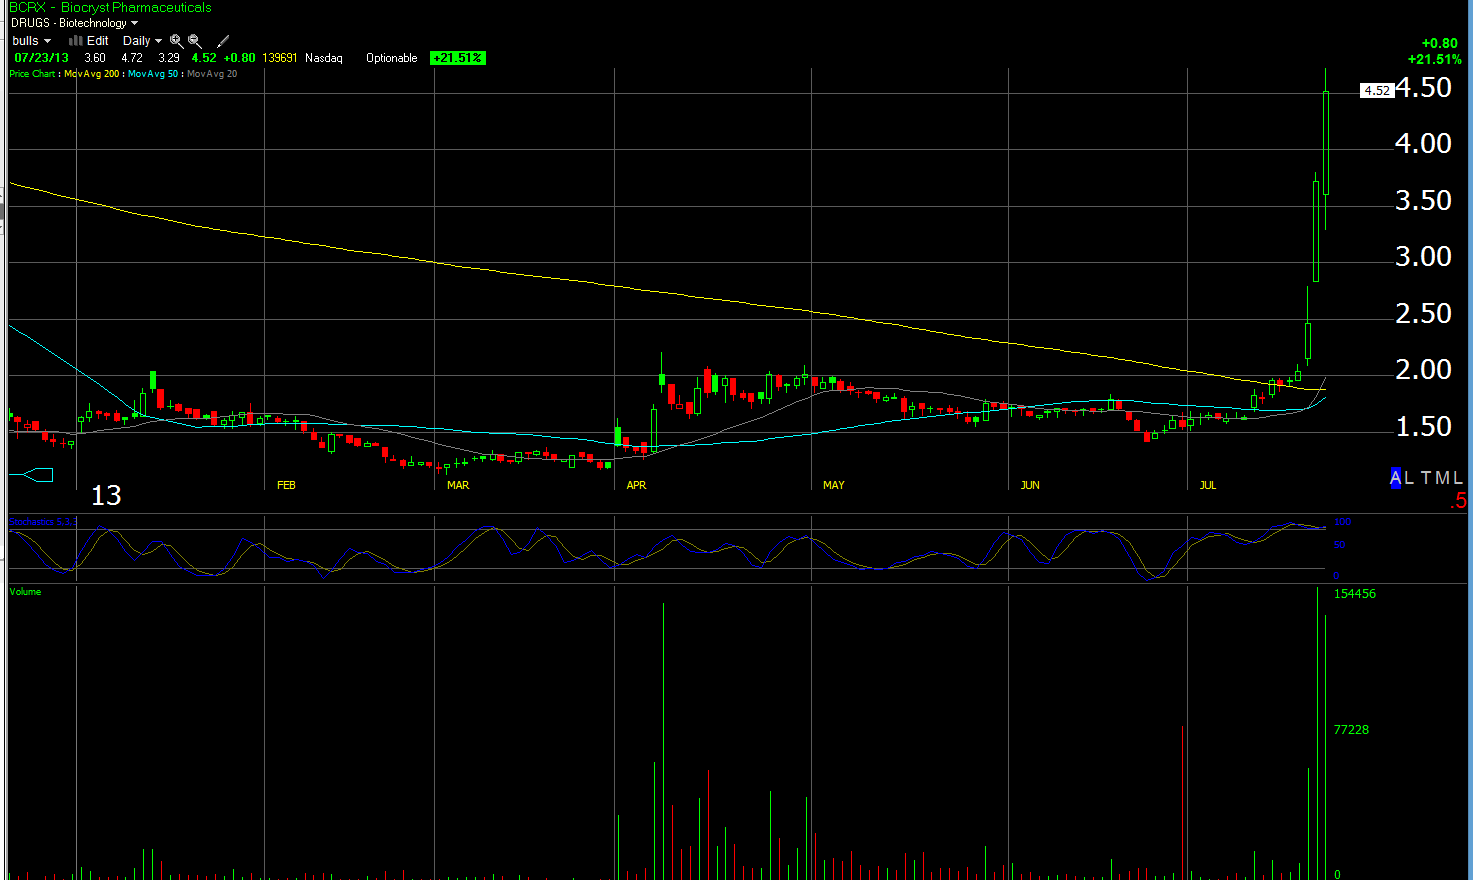Image resolution: width=1473 pixels, height=880 pixels.
Task: Open the Daily time frame dropdown
Action: (142, 41)
